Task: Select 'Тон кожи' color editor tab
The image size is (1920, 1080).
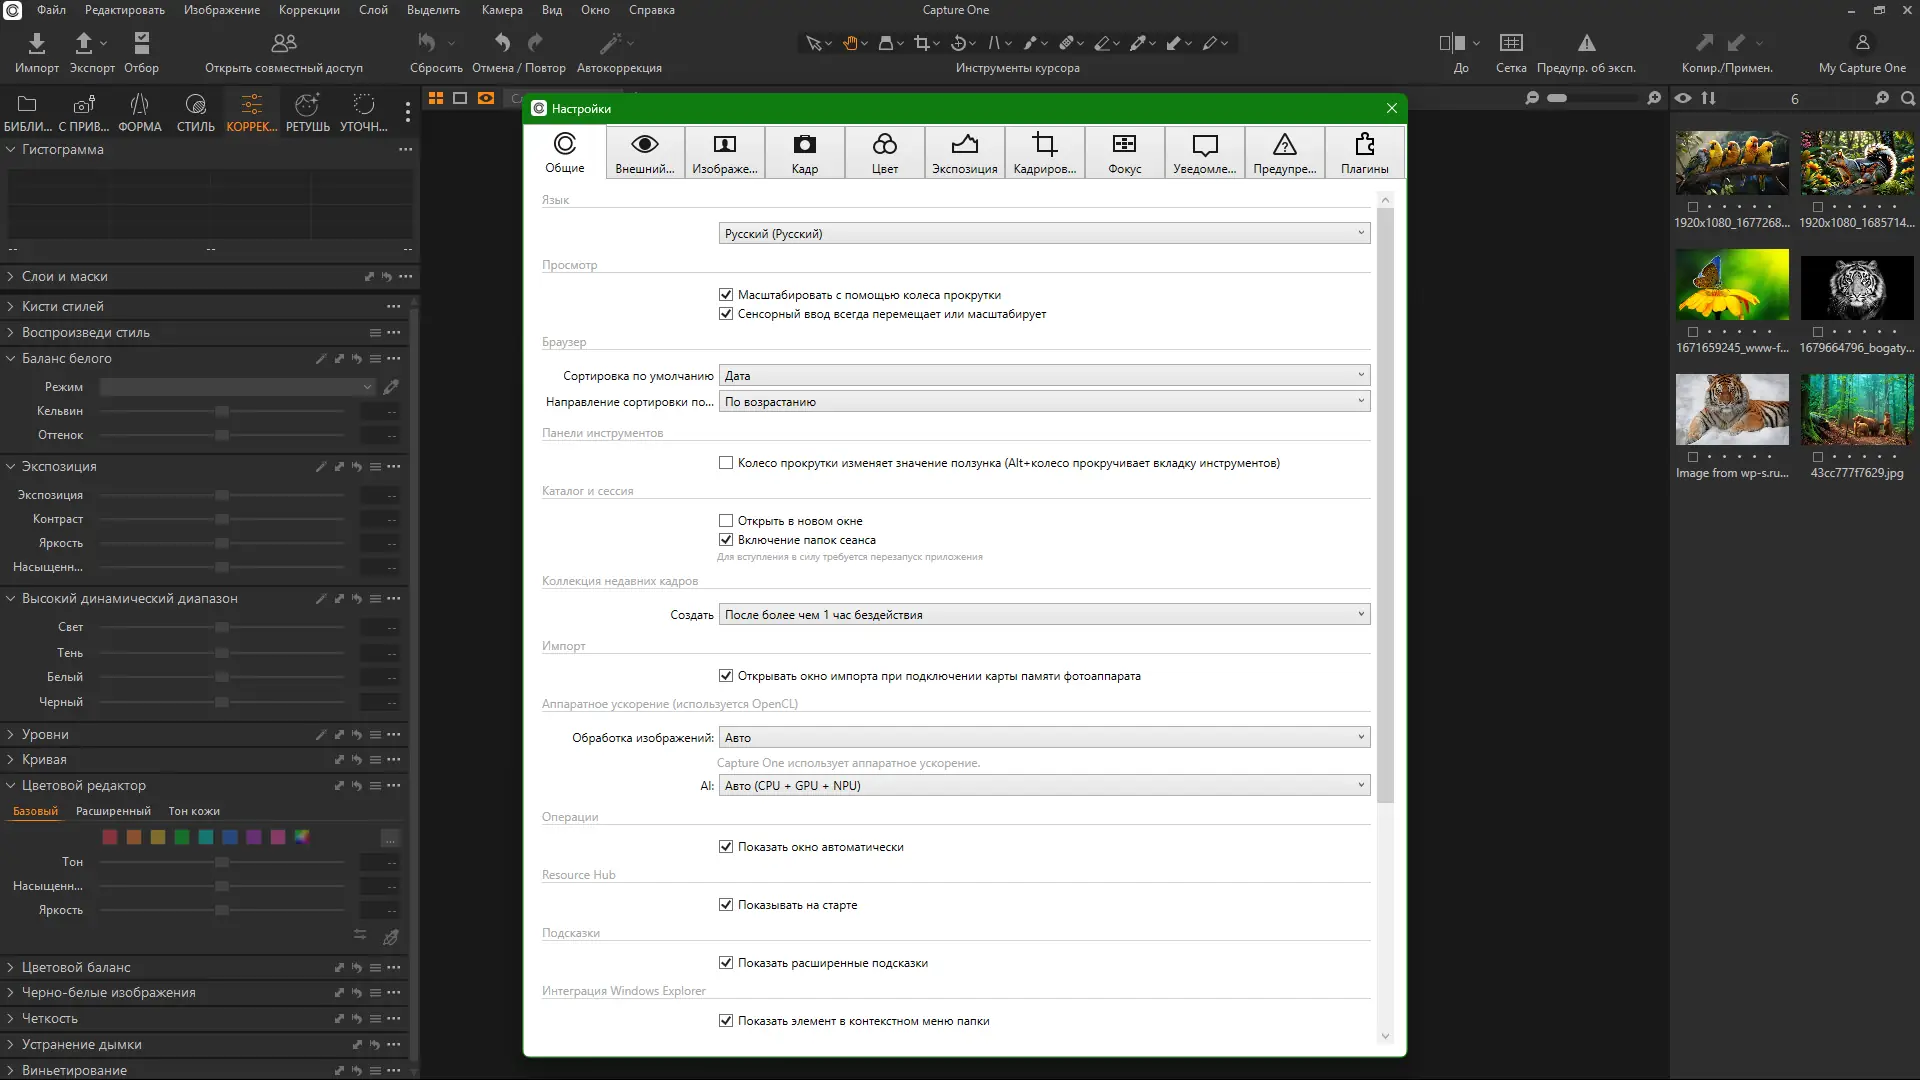Action: coord(194,811)
